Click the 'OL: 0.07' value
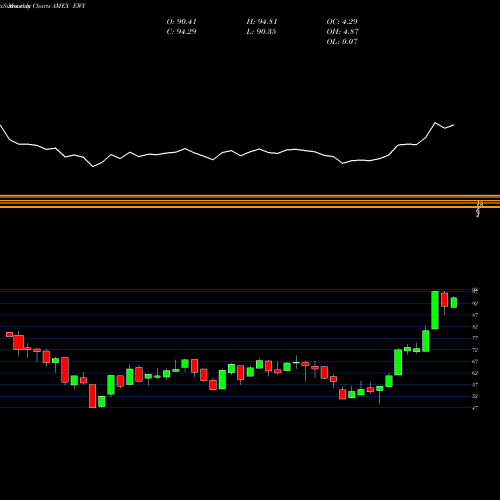Image resolution: width=500 pixels, height=500 pixels. click(x=342, y=42)
